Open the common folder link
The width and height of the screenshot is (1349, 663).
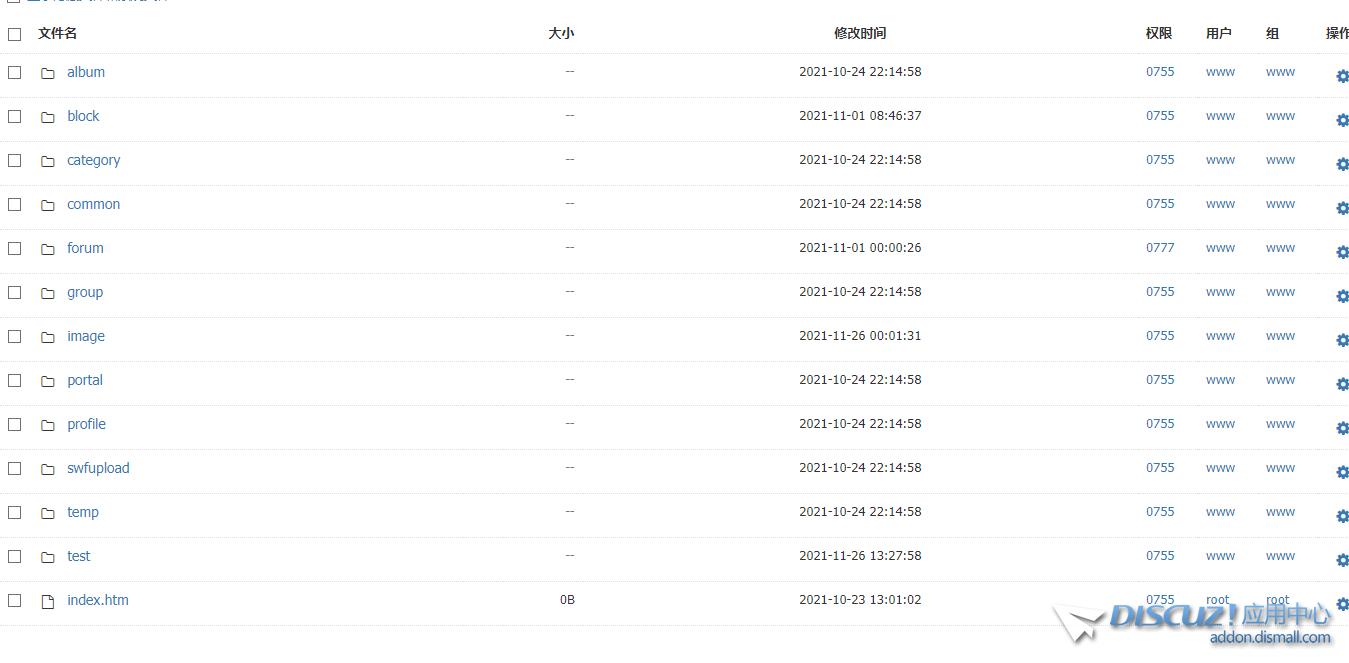coord(93,204)
